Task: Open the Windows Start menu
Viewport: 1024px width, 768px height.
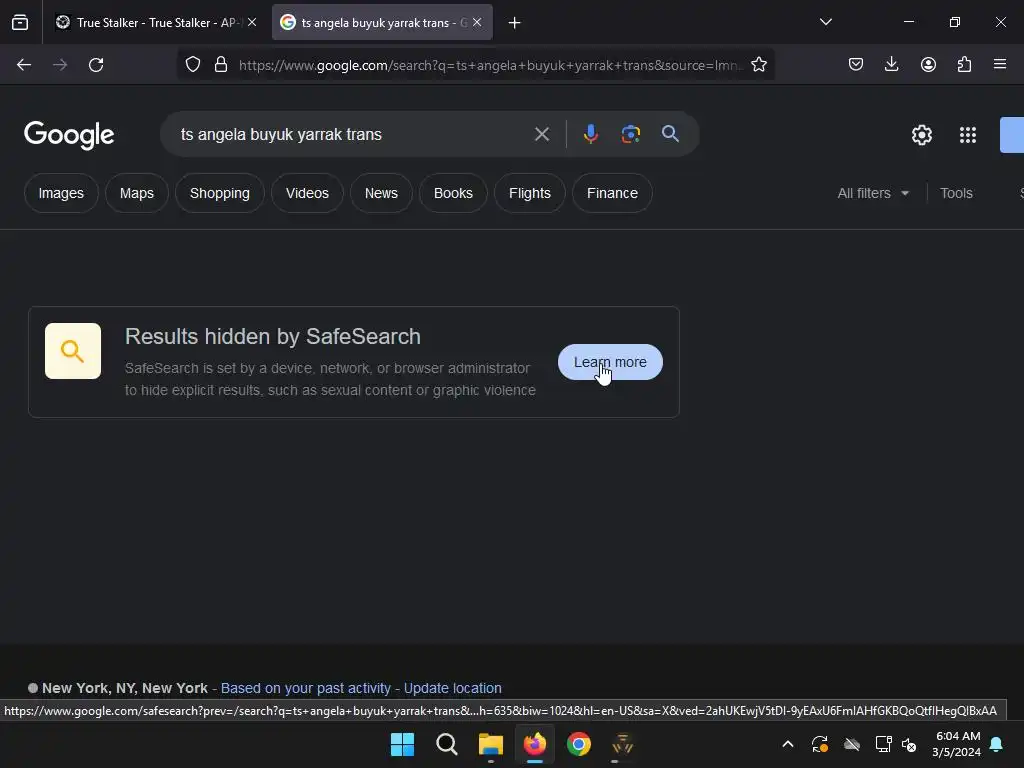Action: pyautogui.click(x=402, y=744)
